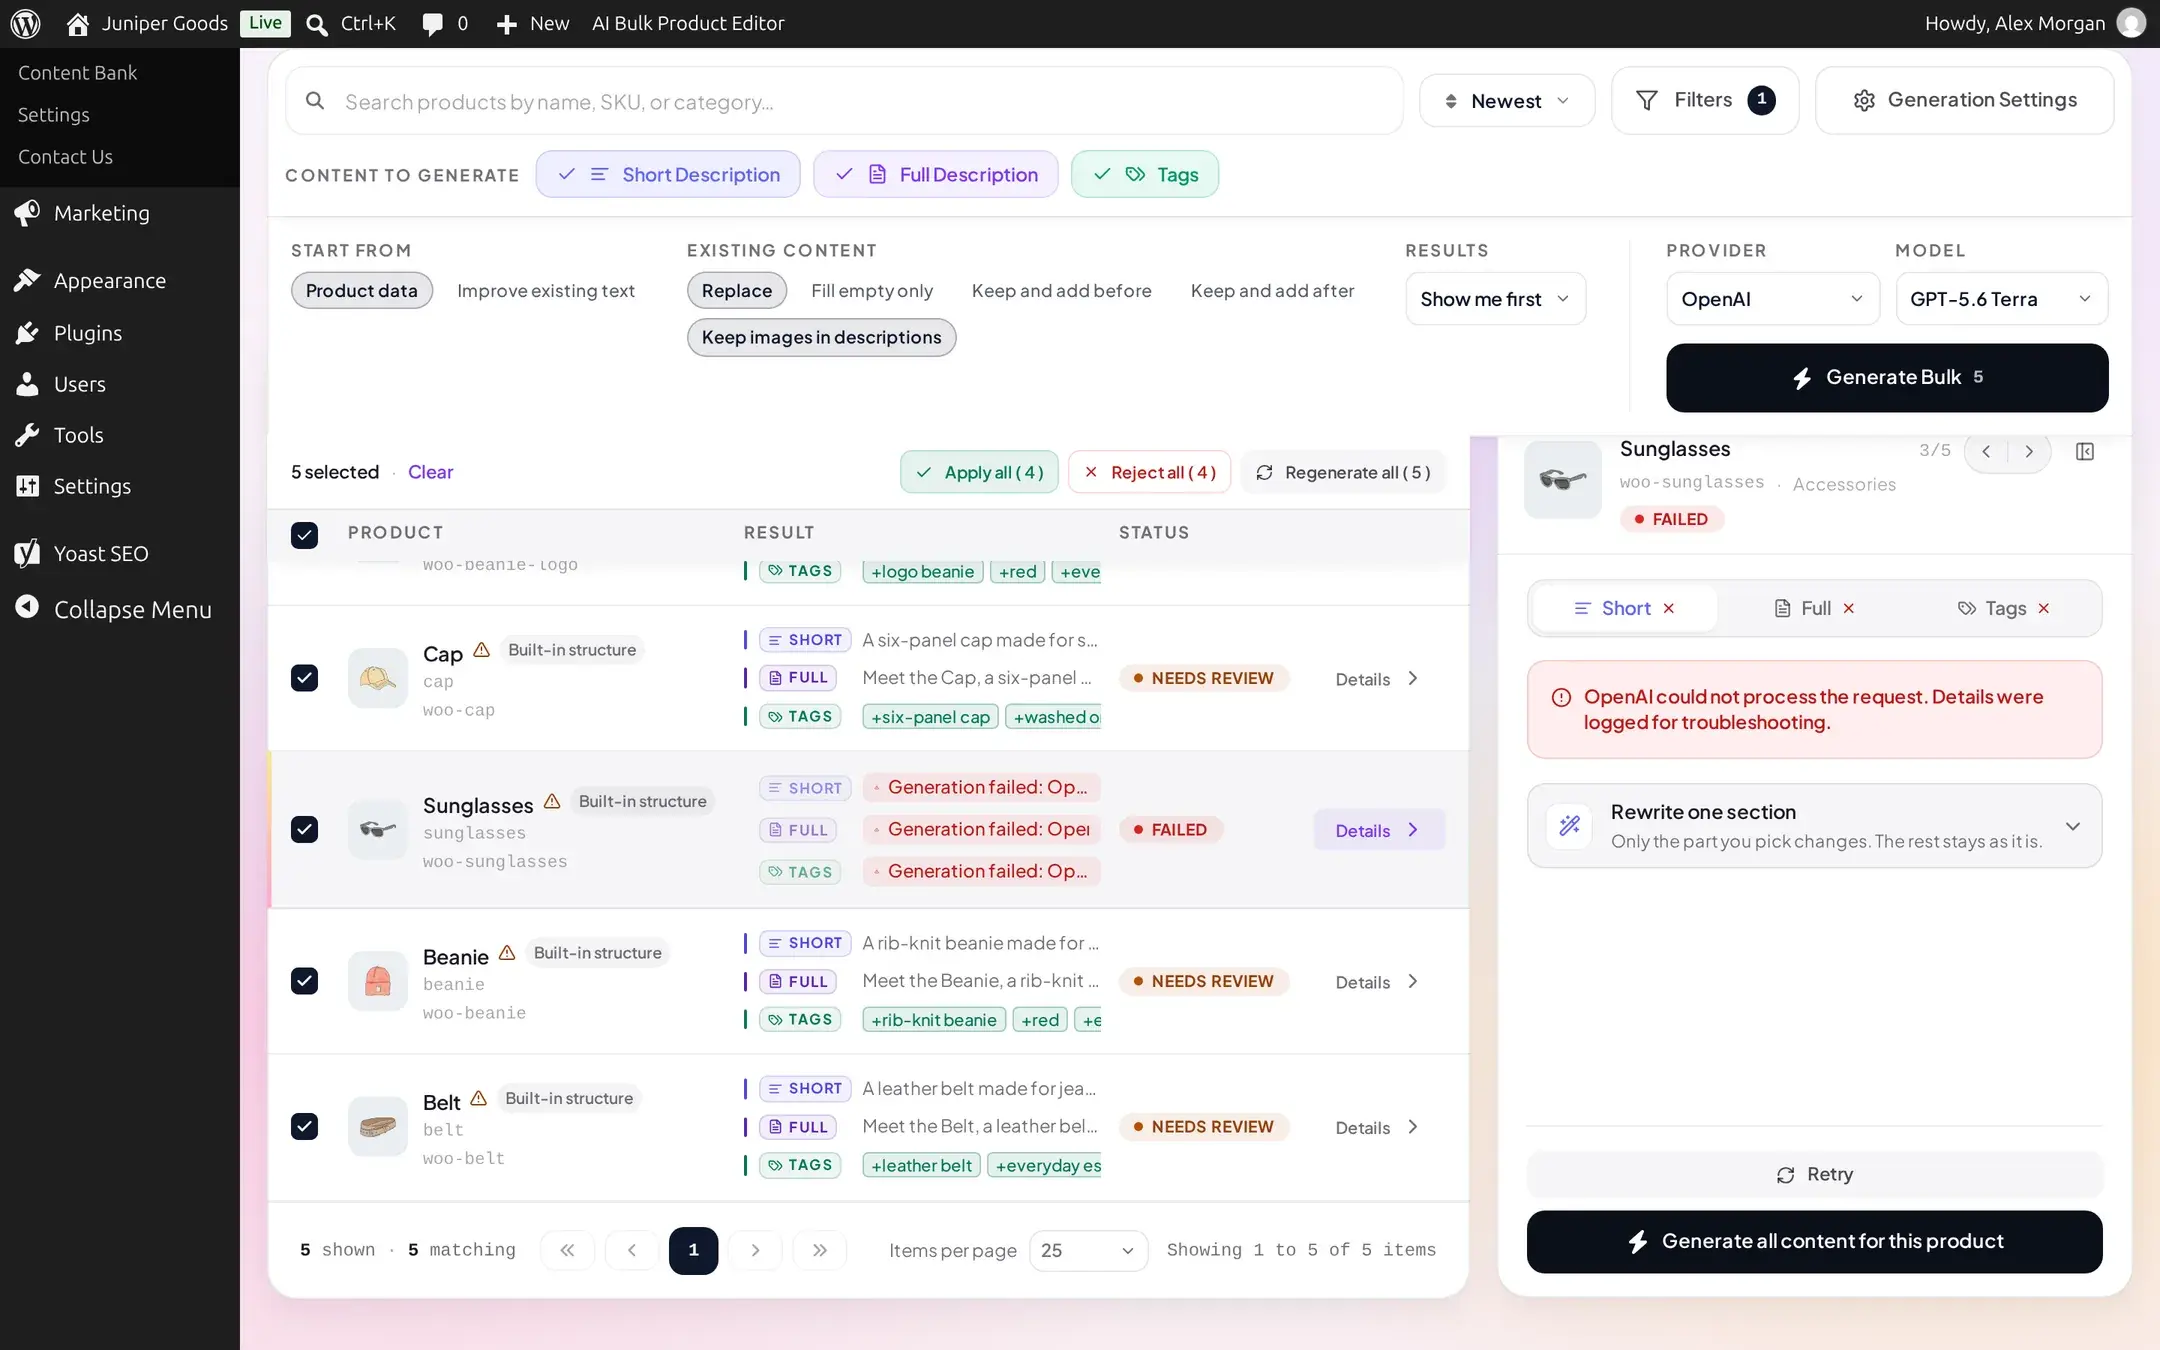Viewport: 2160px width, 1350px height.
Task: Uncheck the Beanie row checkbox
Action: point(304,981)
